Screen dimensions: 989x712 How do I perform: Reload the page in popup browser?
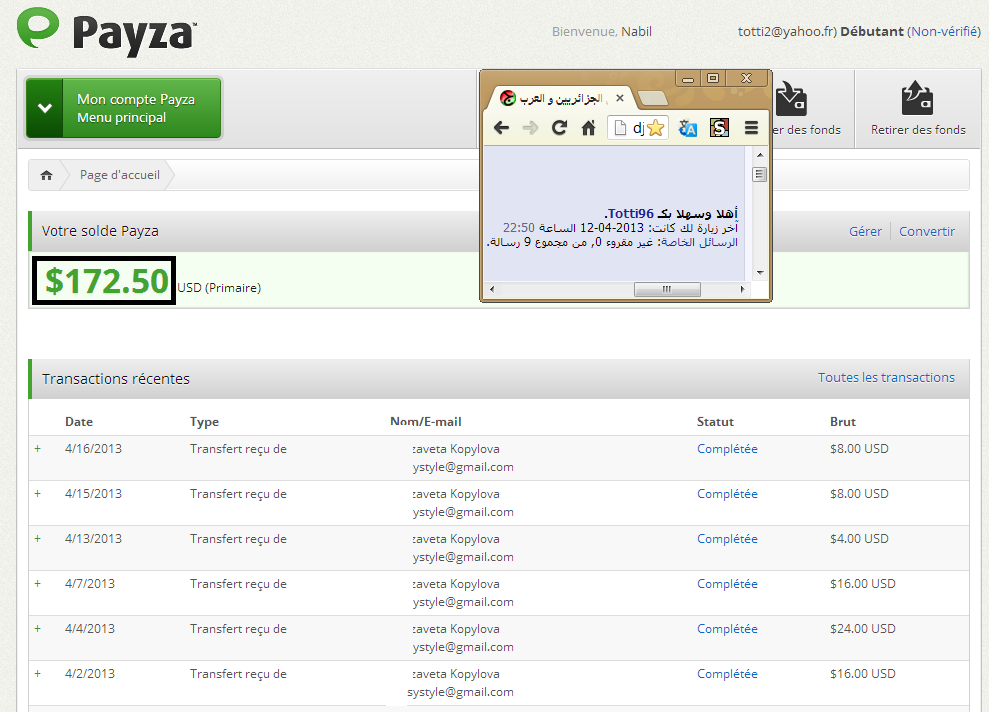pyautogui.click(x=559, y=128)
